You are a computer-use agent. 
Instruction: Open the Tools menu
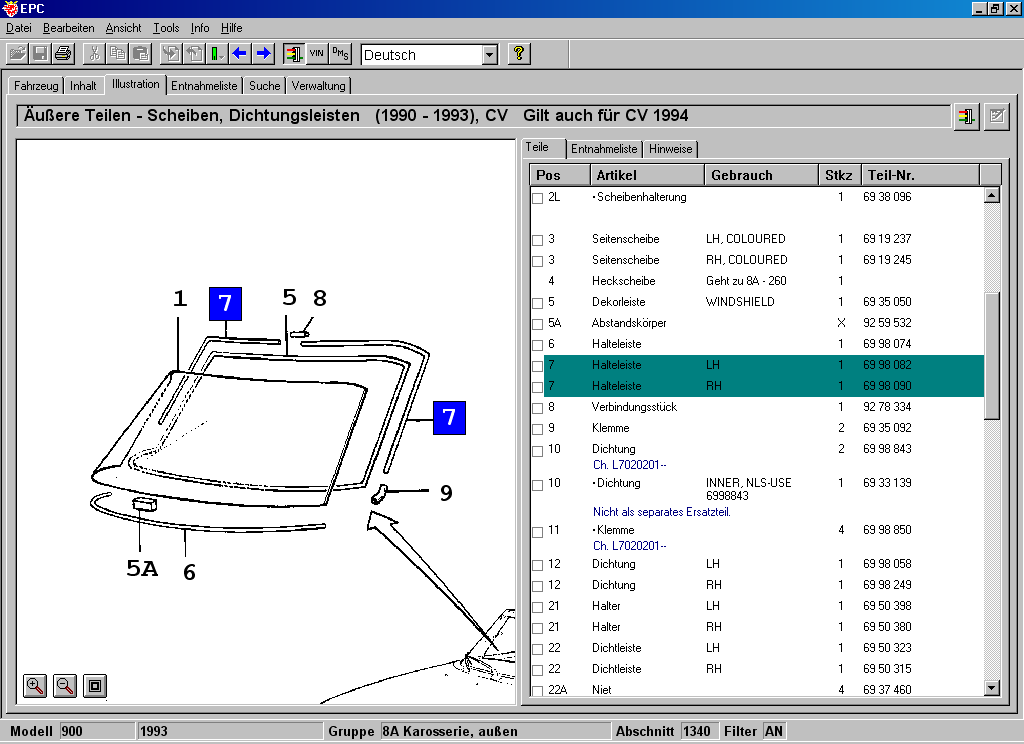[166, 28]
